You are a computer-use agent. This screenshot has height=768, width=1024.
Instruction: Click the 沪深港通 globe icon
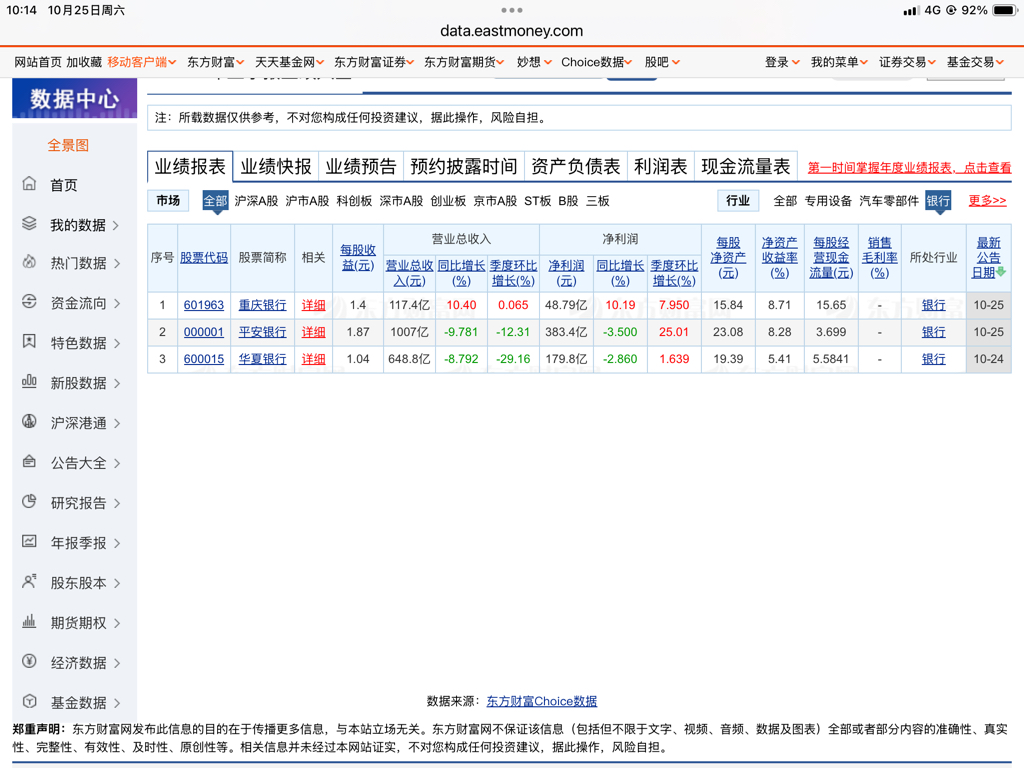(29, 422)
